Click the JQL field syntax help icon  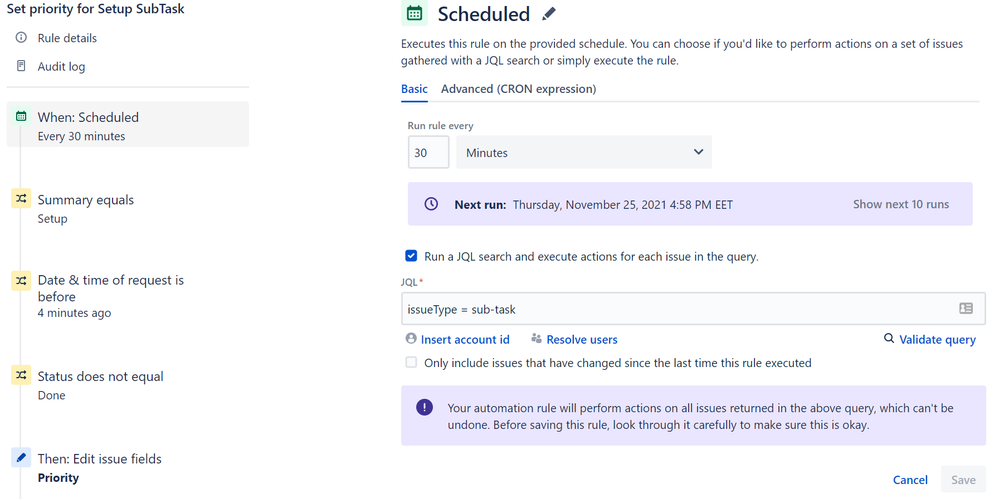[966, 308]
